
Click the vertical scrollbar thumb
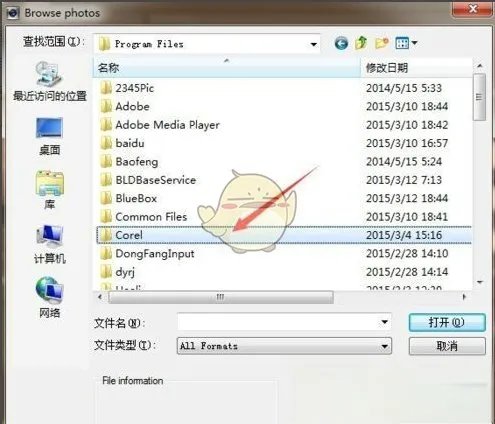point(480,97)
